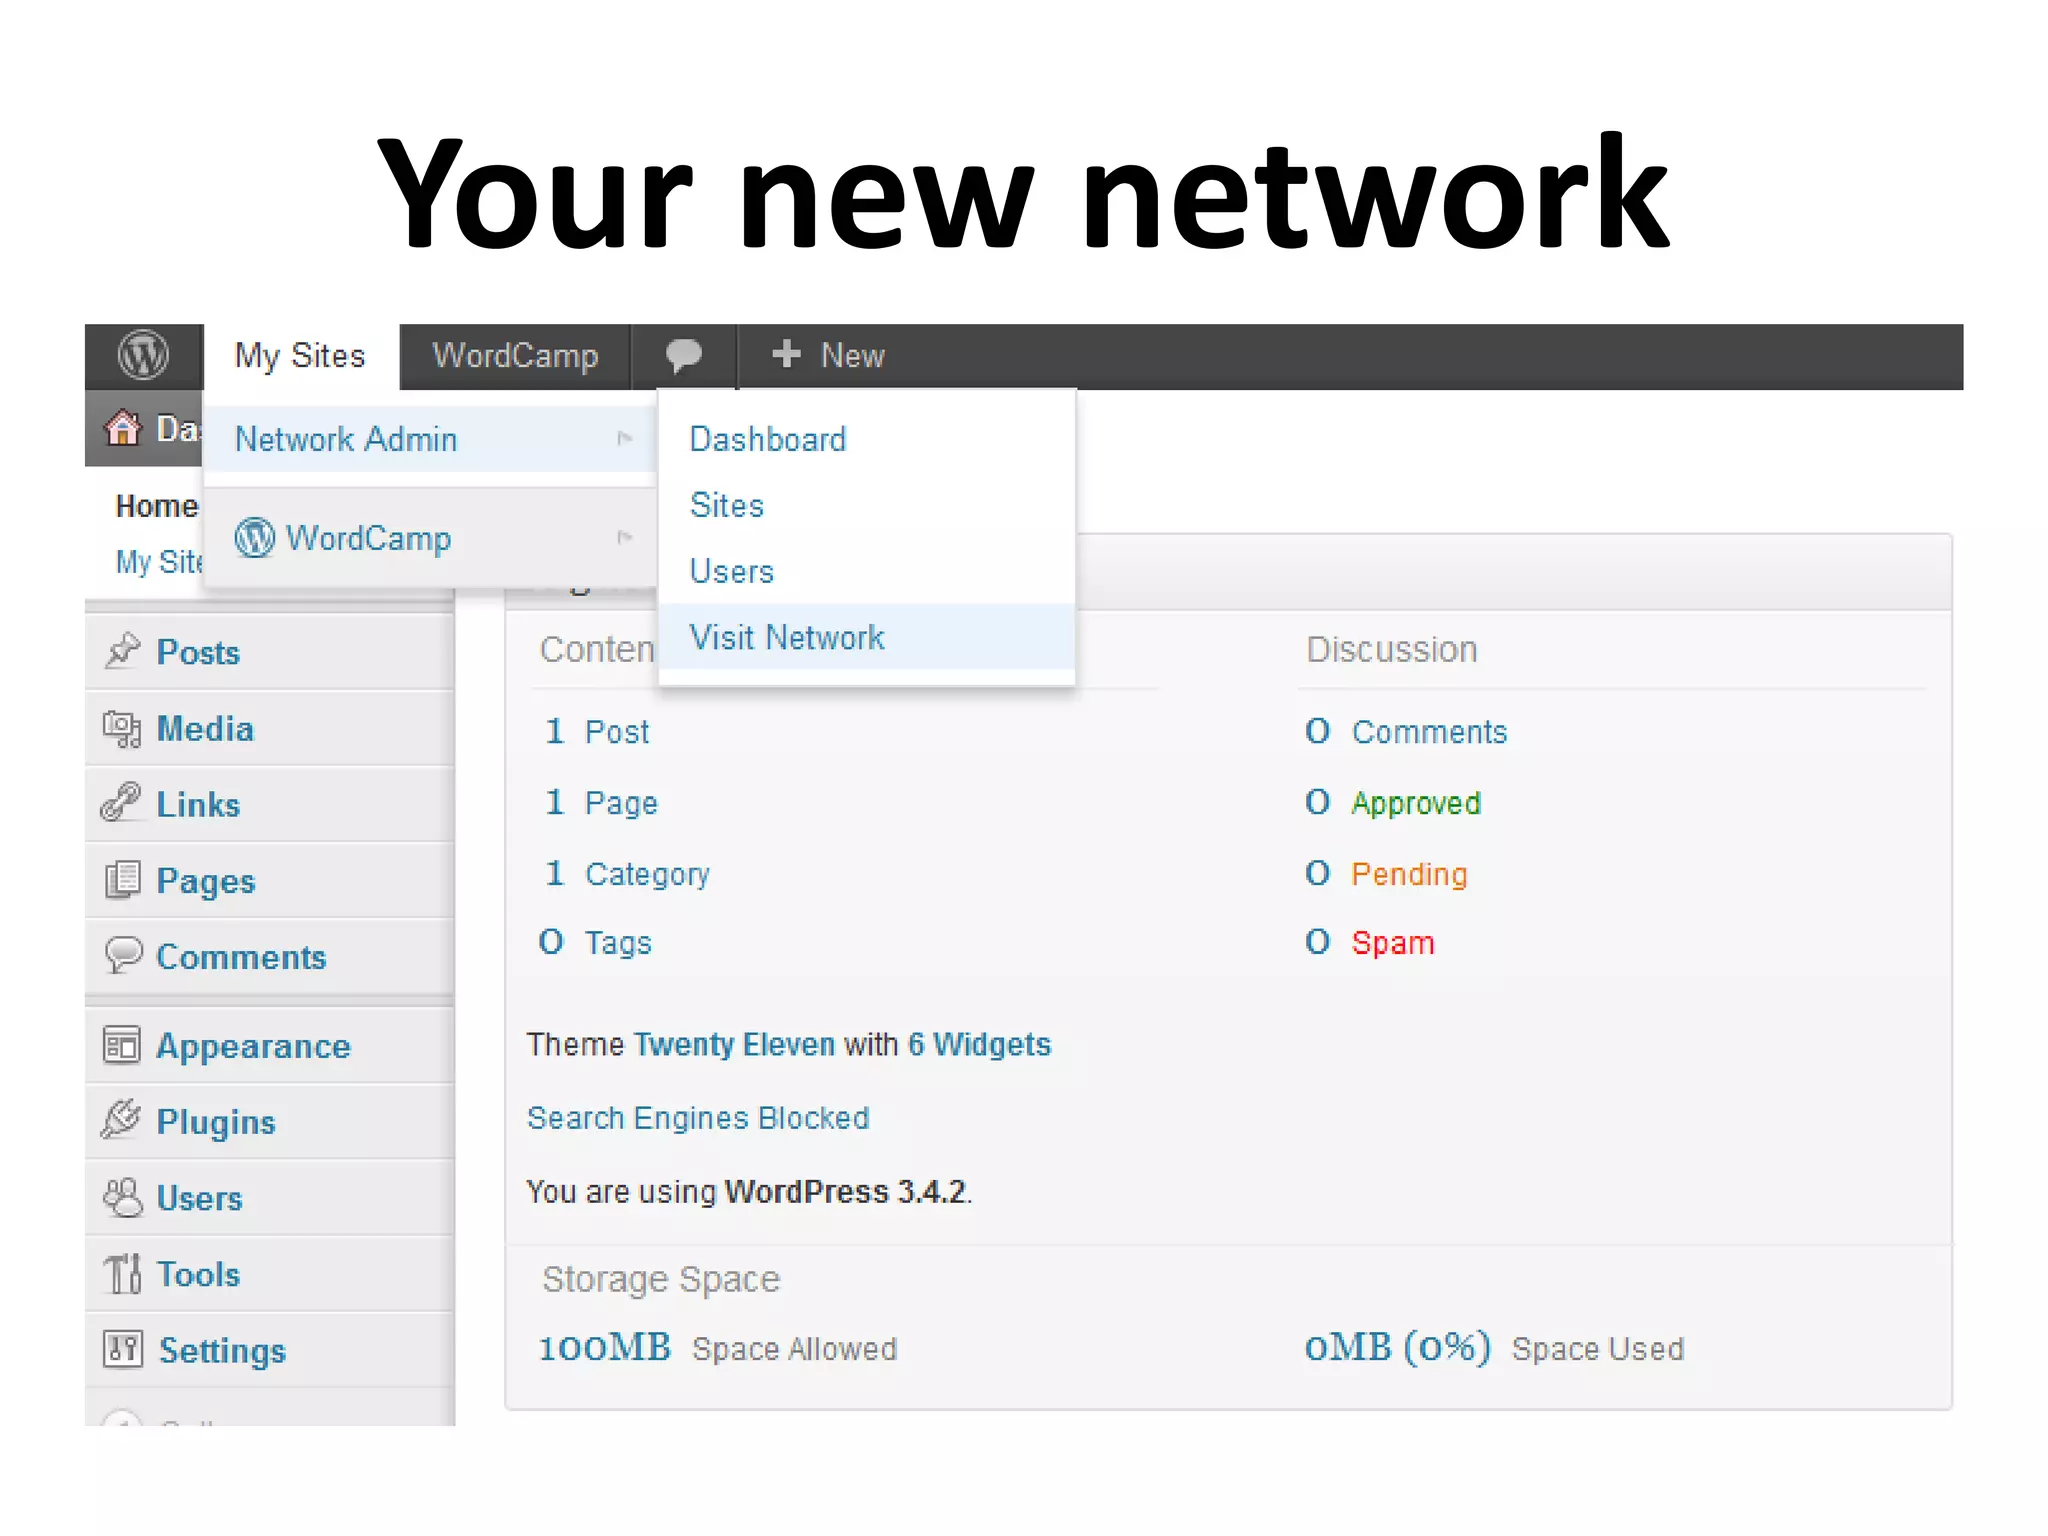Viewport: 2048px width, 1536px height.
Task: Open the Links section in sidebar
Action: [198, 804]
